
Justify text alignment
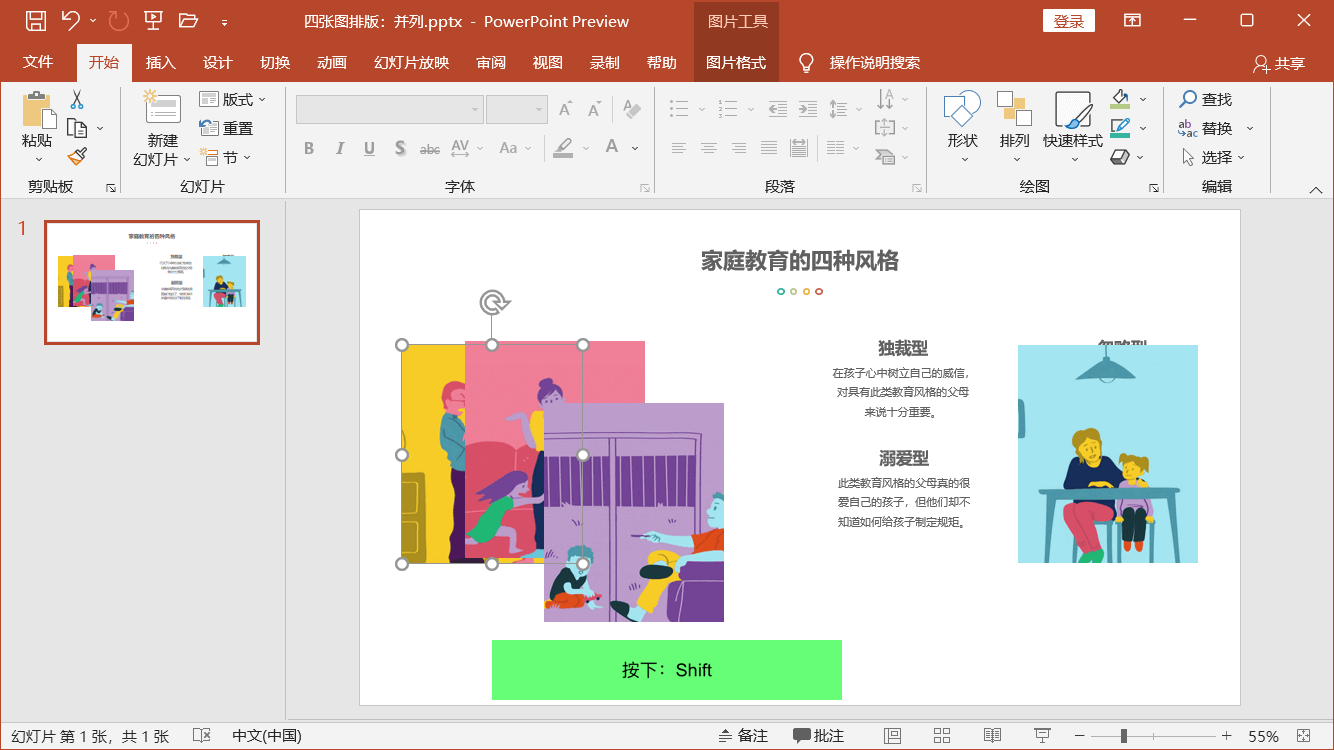point(768,148)
